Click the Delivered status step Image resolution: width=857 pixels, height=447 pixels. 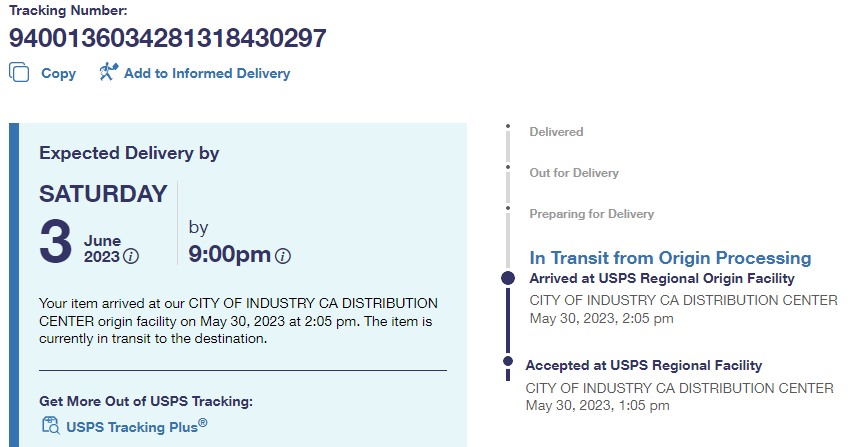pyautogui.click(x=556, y=132)
